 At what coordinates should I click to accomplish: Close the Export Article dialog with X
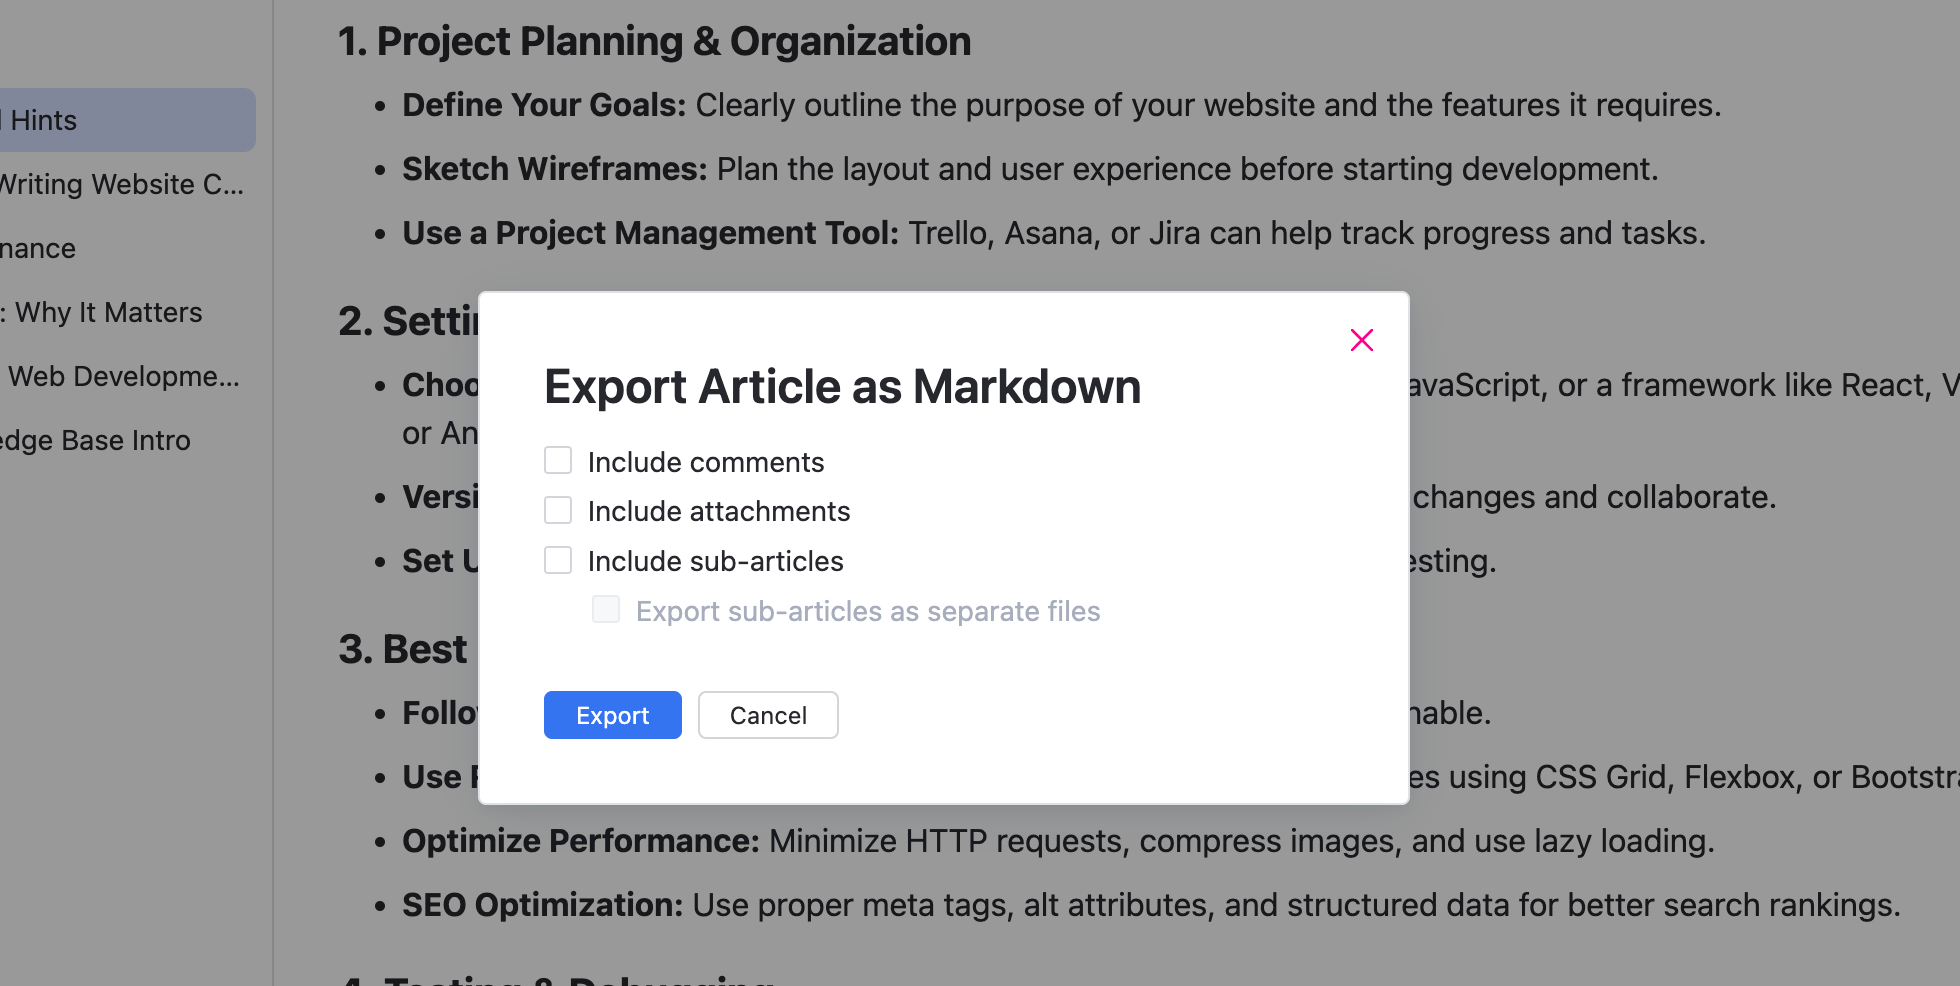tap(1361, 340)
